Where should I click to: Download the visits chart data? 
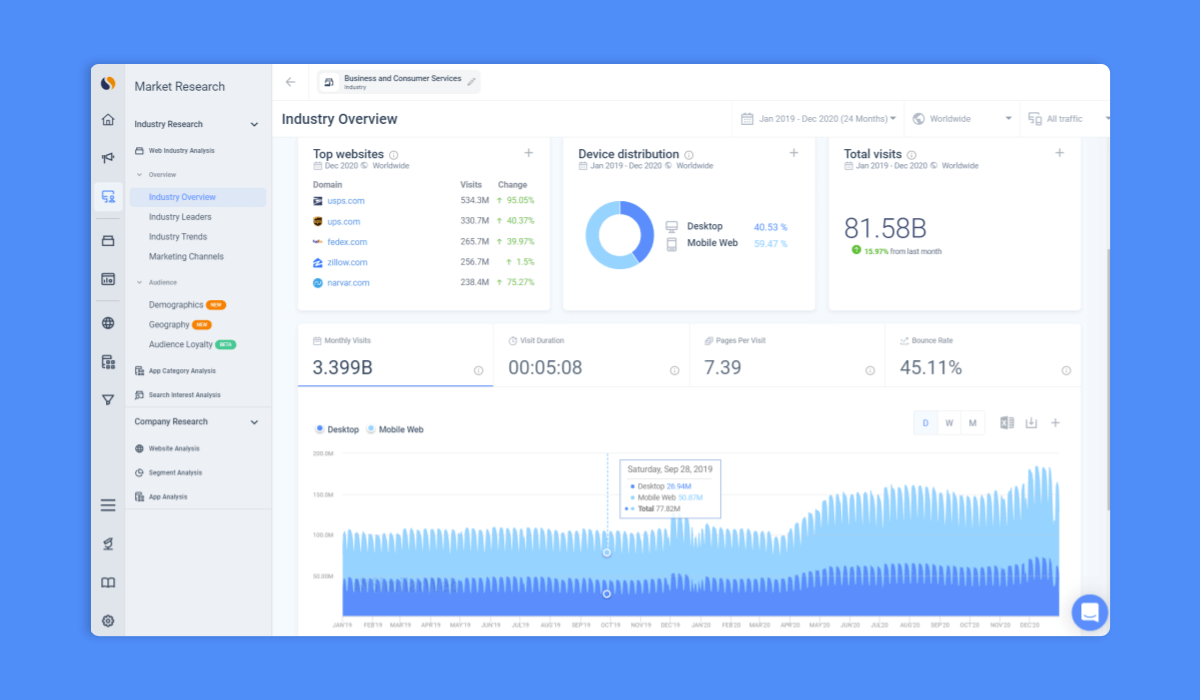click(x=1030, y=423)
